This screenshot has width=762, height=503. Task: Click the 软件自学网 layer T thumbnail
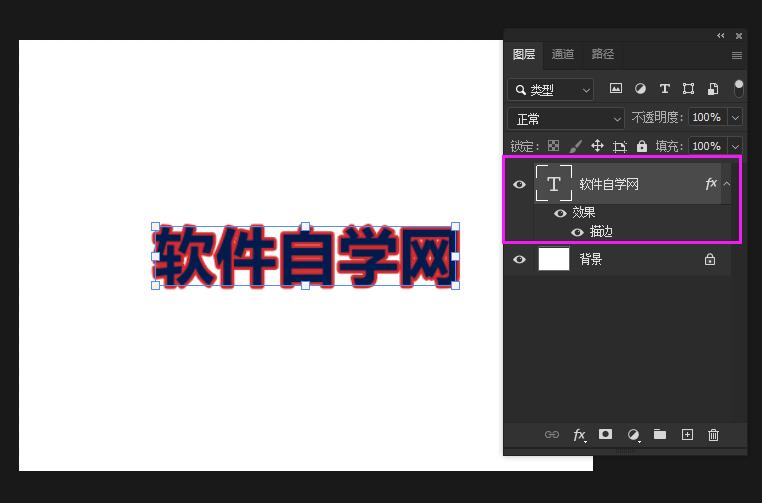pyautogui.click(x=554, y=183)
